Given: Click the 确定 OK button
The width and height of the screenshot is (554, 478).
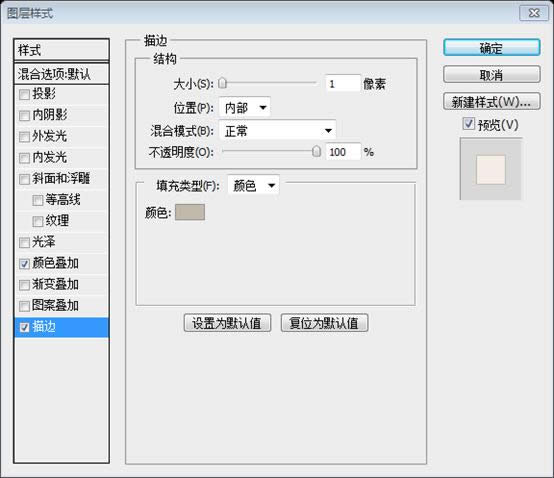Looking at the screenshot, I should click(x=491, y=48).
